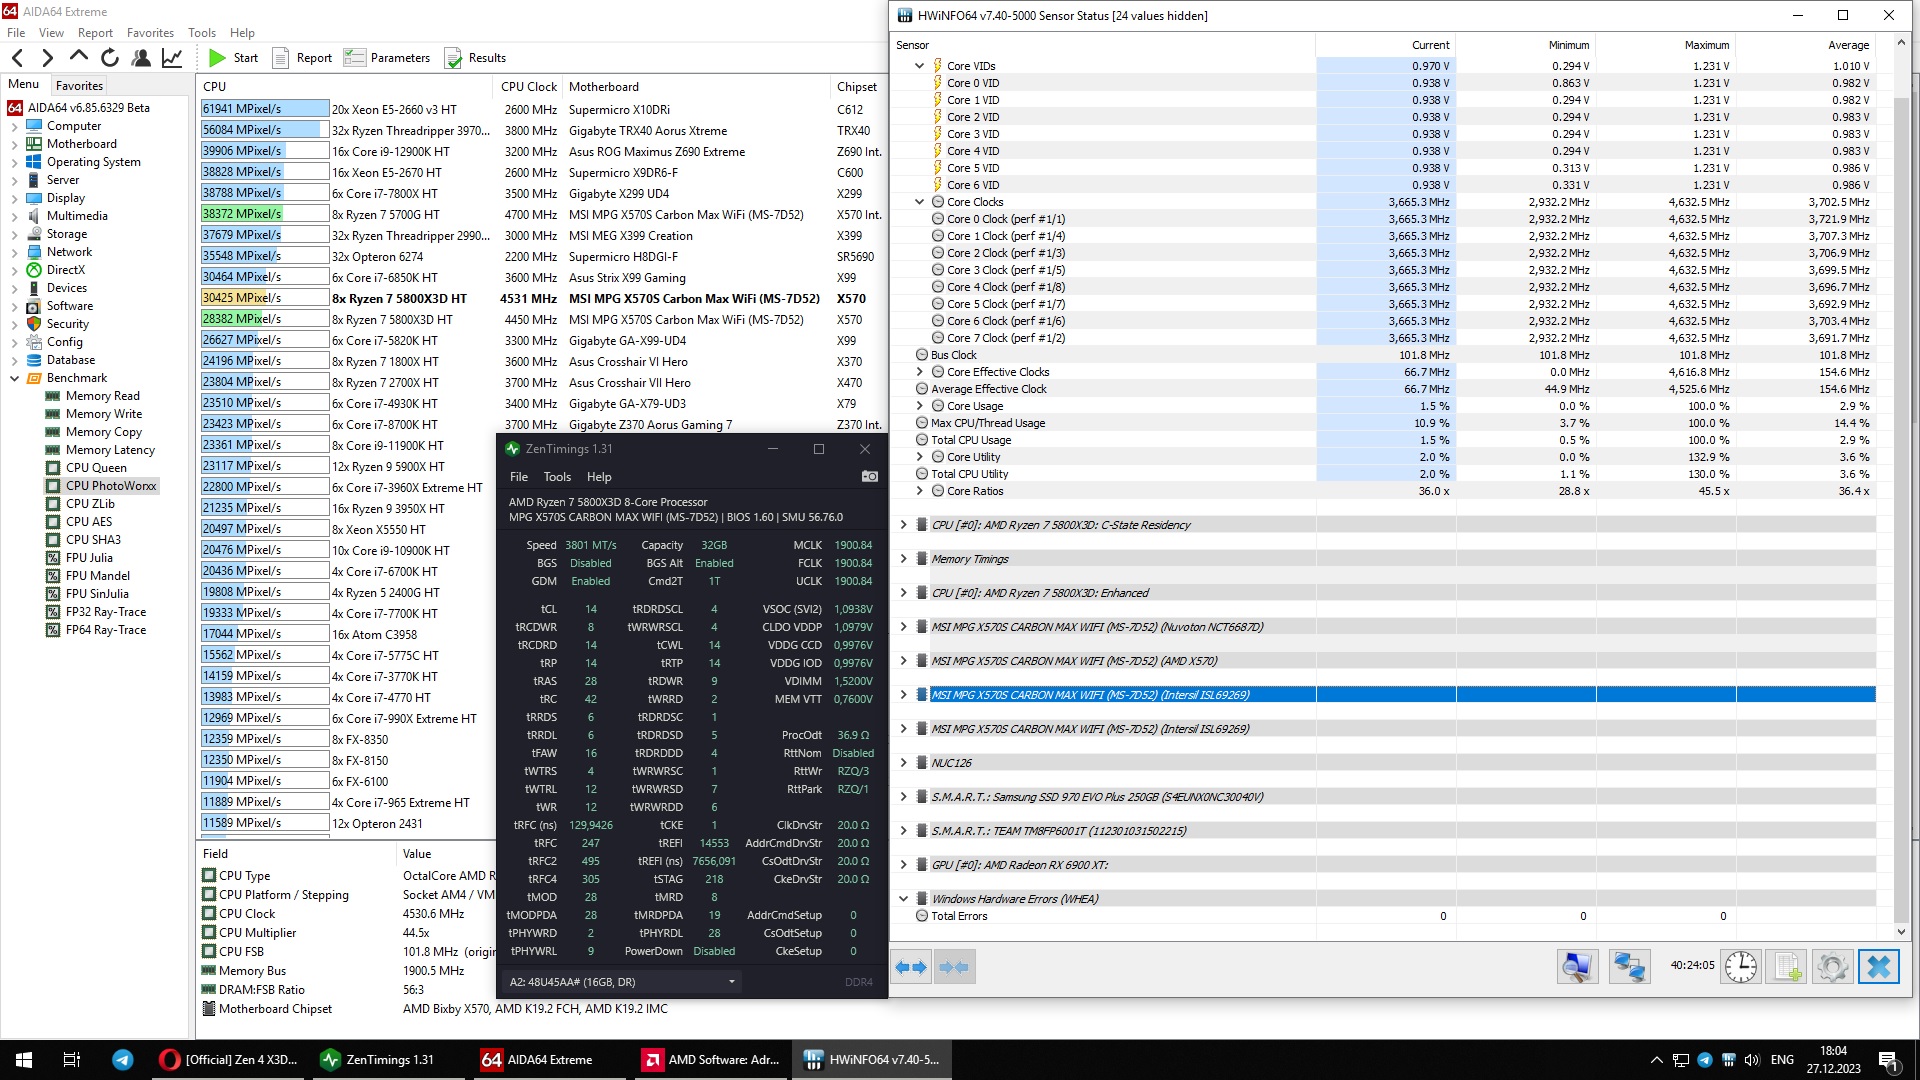This screenshot has width=1920, height=1080.
Task: Expand the Memory Timings sensor group
Action: [903, 559]
